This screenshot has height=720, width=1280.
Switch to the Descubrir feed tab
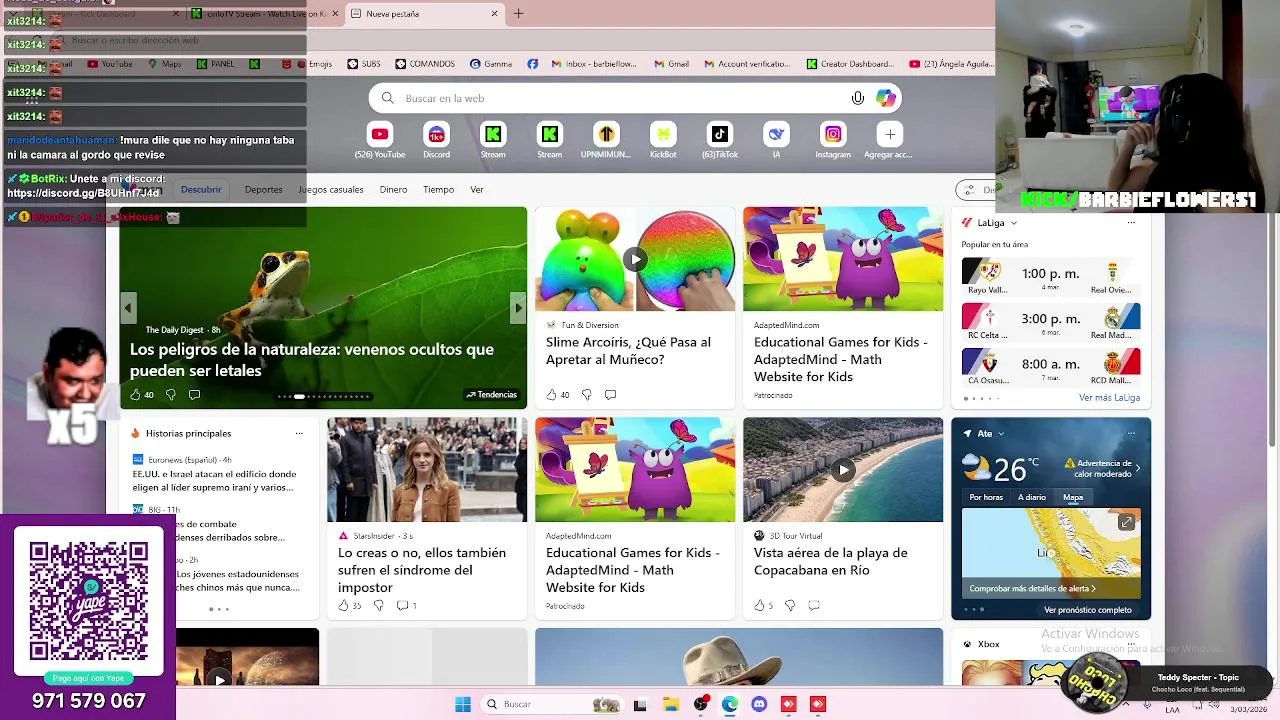201,189
